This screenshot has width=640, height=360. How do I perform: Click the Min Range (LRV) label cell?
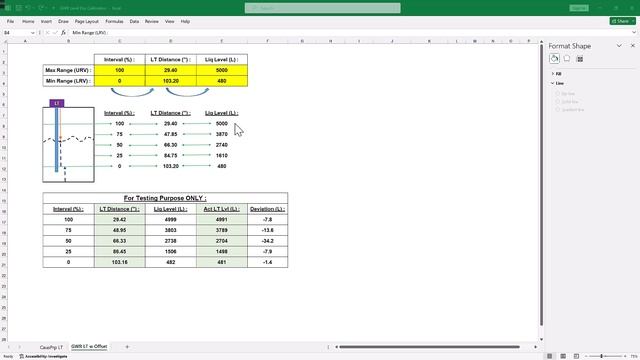[x=68, y=81]
